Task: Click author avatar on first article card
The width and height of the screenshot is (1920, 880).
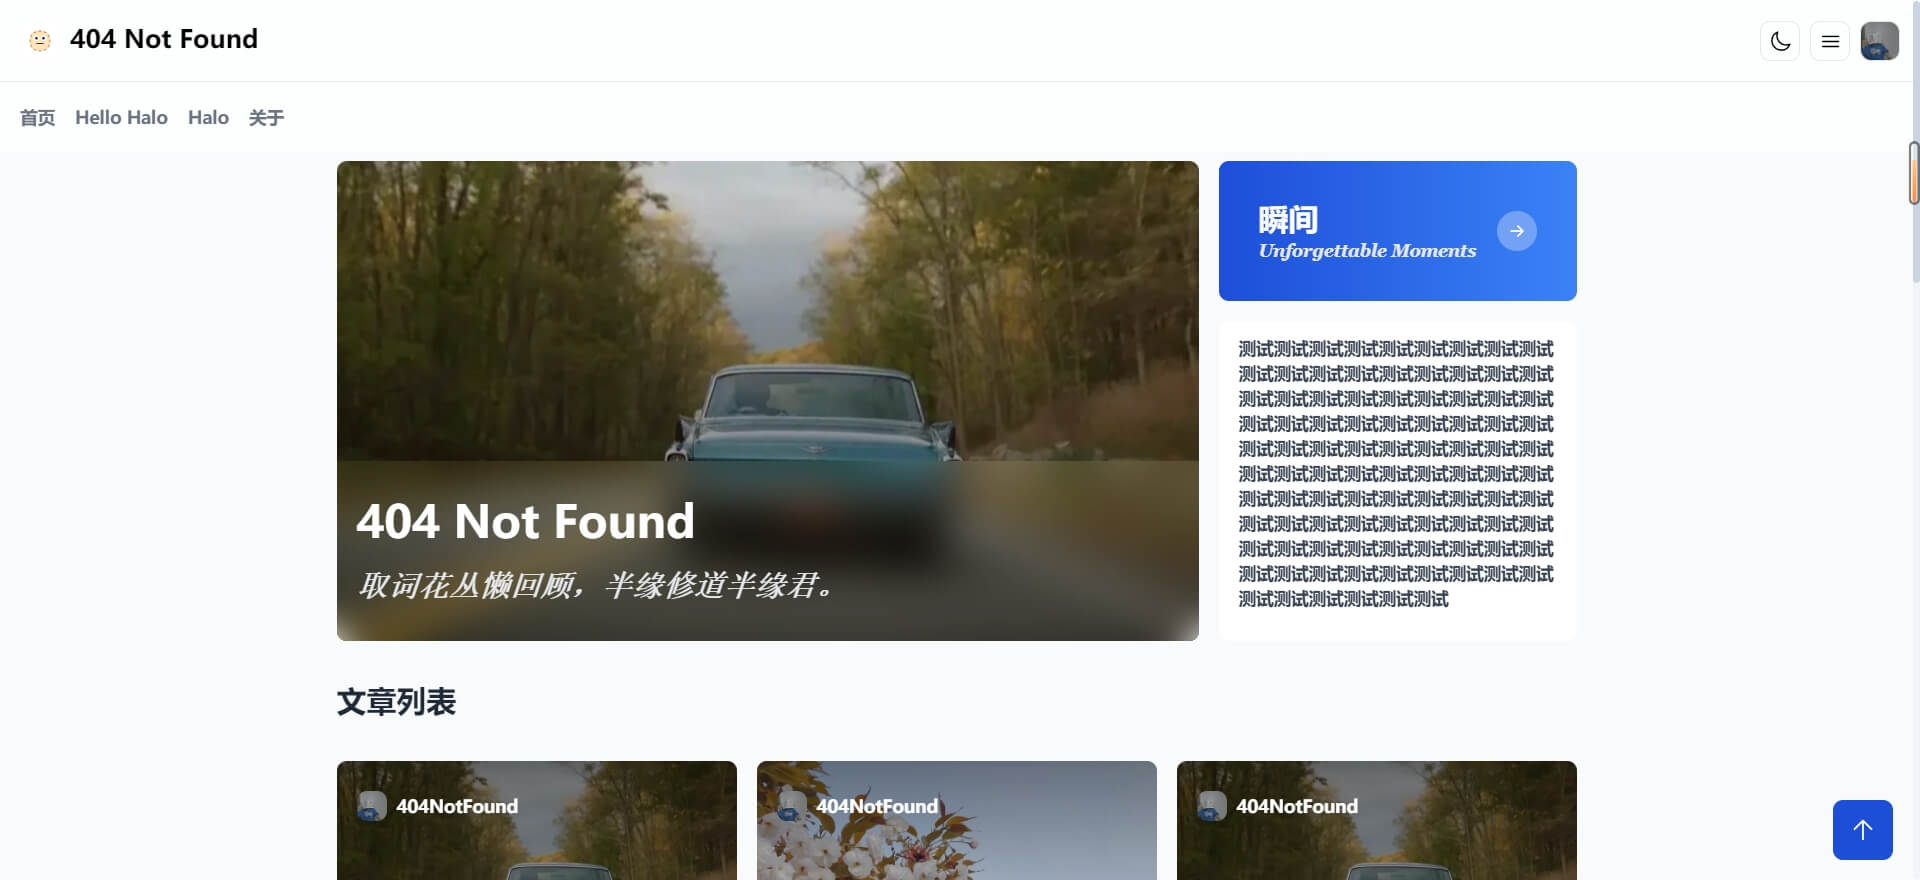Action: point(372,806)
